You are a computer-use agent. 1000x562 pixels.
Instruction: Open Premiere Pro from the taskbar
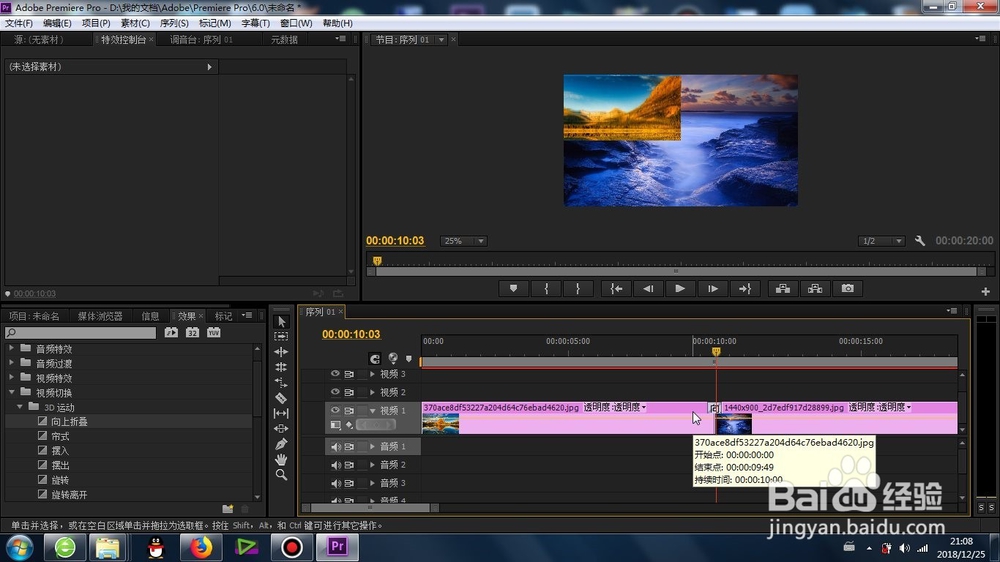click(x=337, y=547)
